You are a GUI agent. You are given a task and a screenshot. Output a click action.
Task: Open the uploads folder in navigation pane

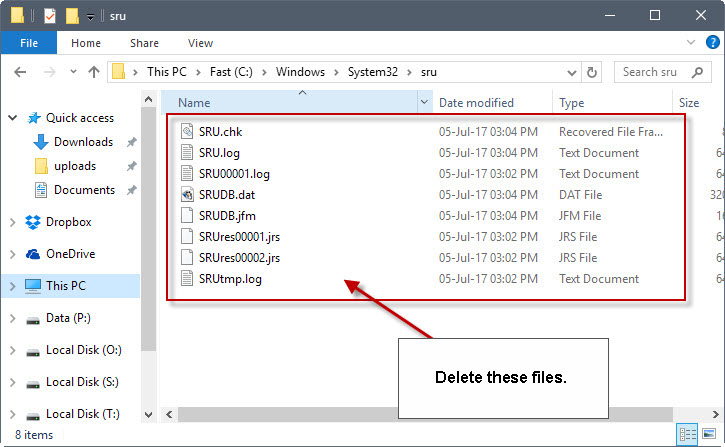[75, 166]
